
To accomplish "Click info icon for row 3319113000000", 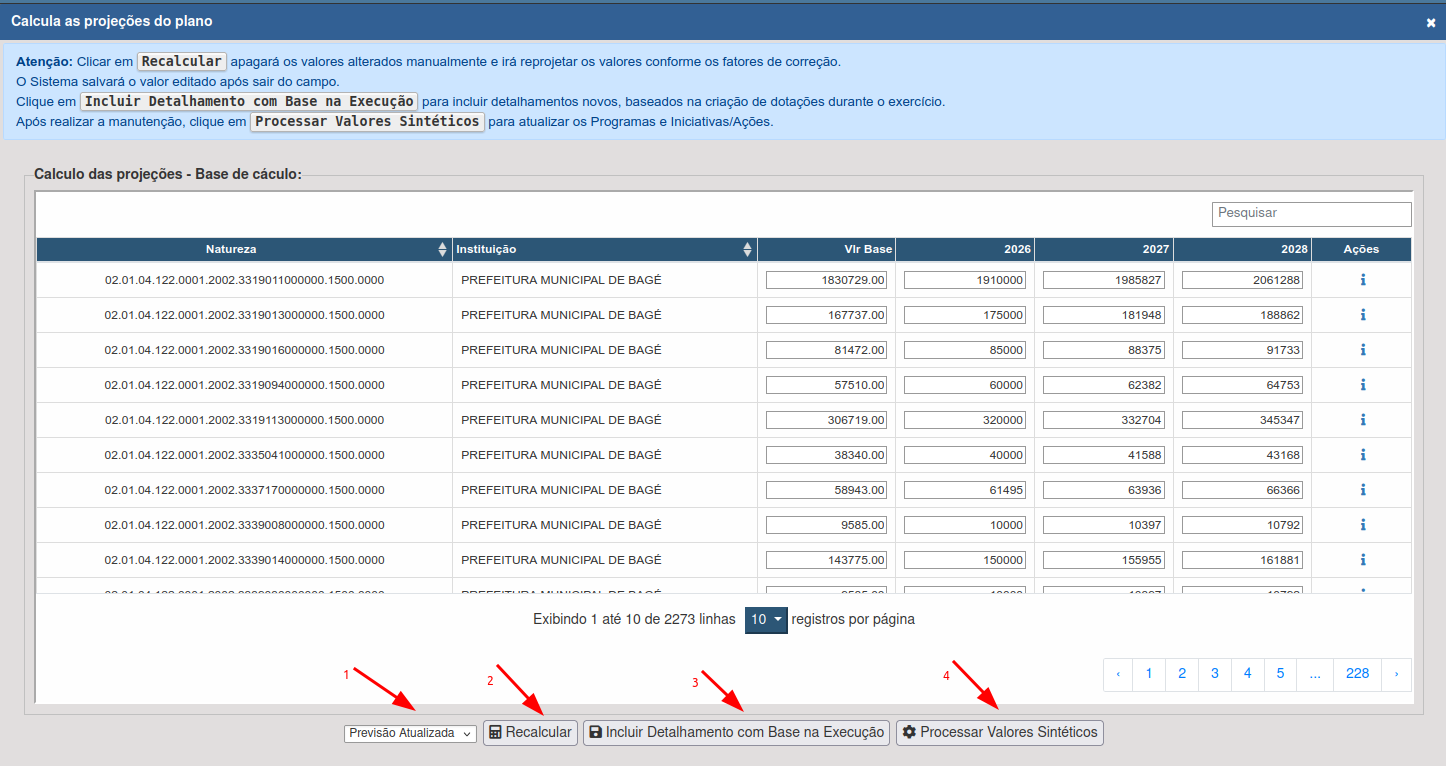I will pos(1362,420).
